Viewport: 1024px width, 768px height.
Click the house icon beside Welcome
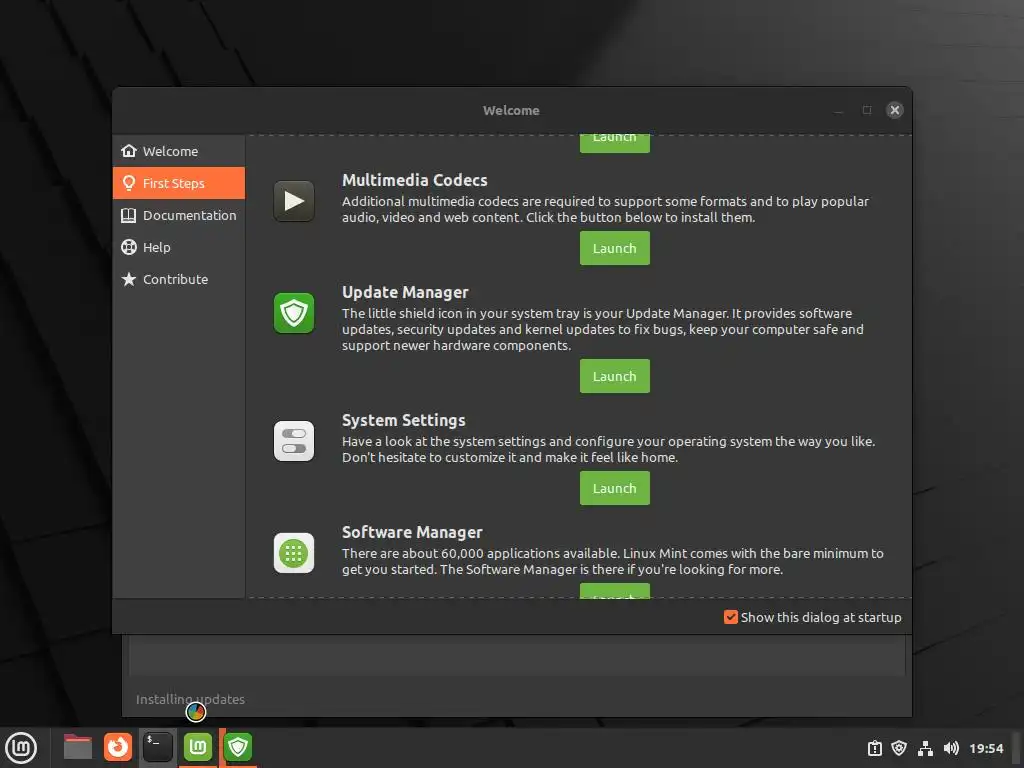[x=129, y=151]
